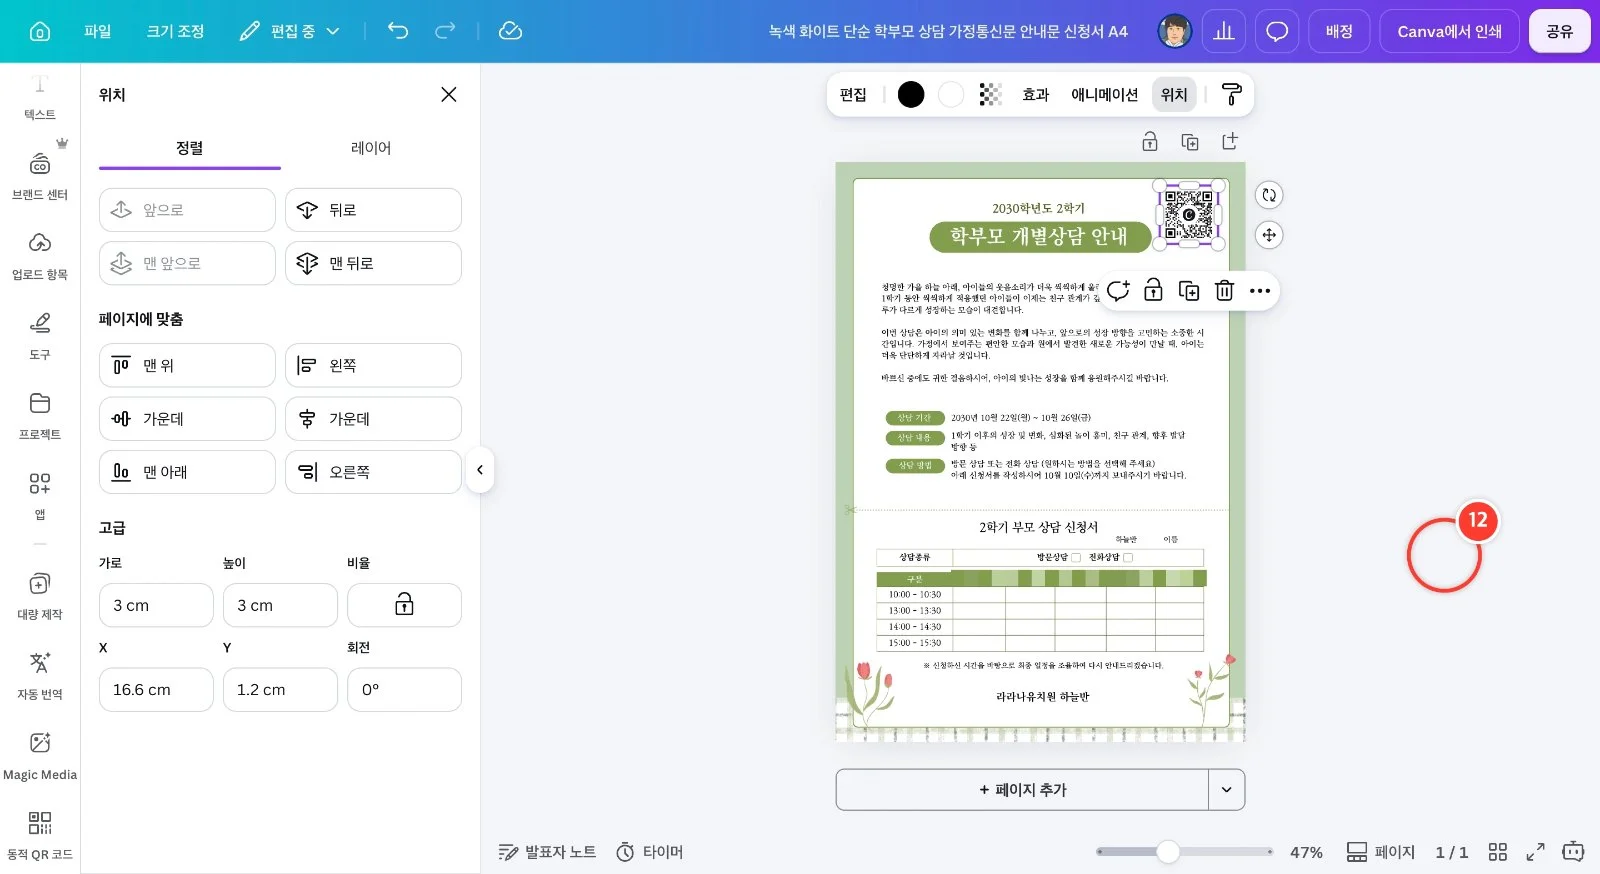Undo the last action
Screen dimensions: 1600x874
pos(398,31)
